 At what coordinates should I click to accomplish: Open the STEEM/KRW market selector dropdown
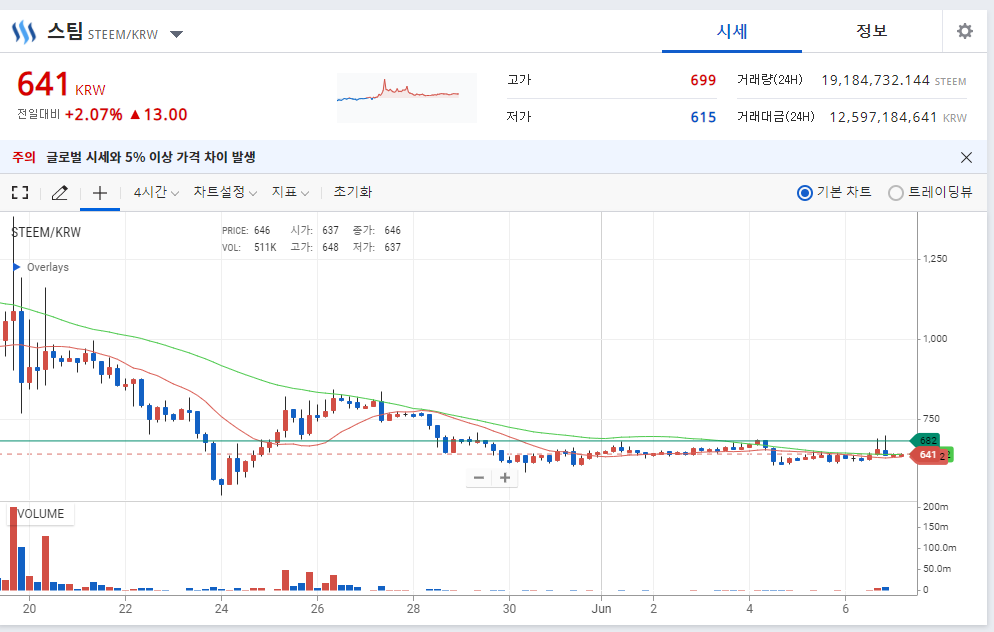pyautogui.click(x=177, y=34)
